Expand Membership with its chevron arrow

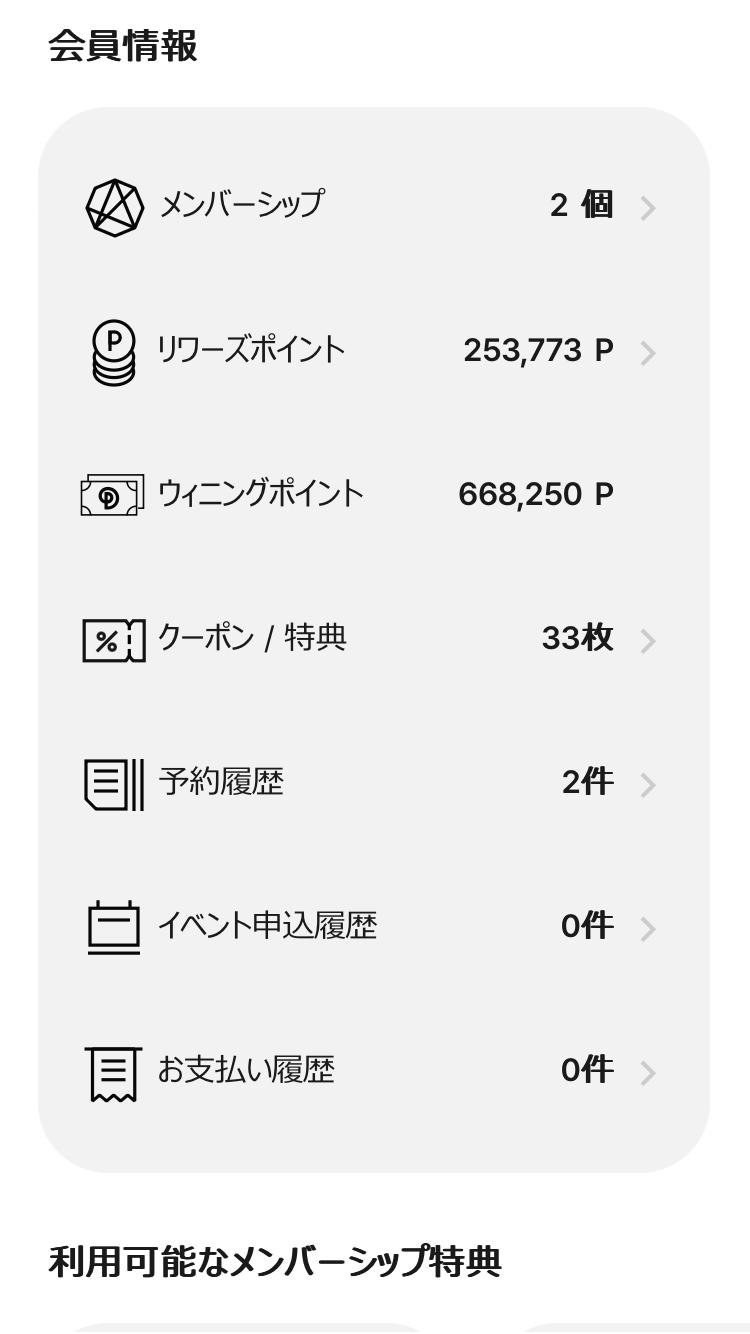tap(648, 208)
